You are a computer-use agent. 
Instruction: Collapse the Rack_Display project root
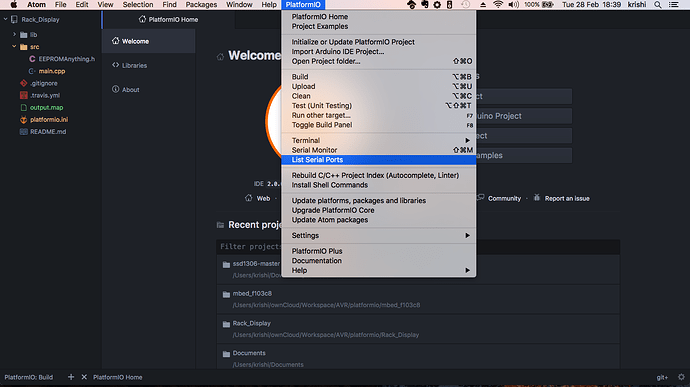[5, 19]
